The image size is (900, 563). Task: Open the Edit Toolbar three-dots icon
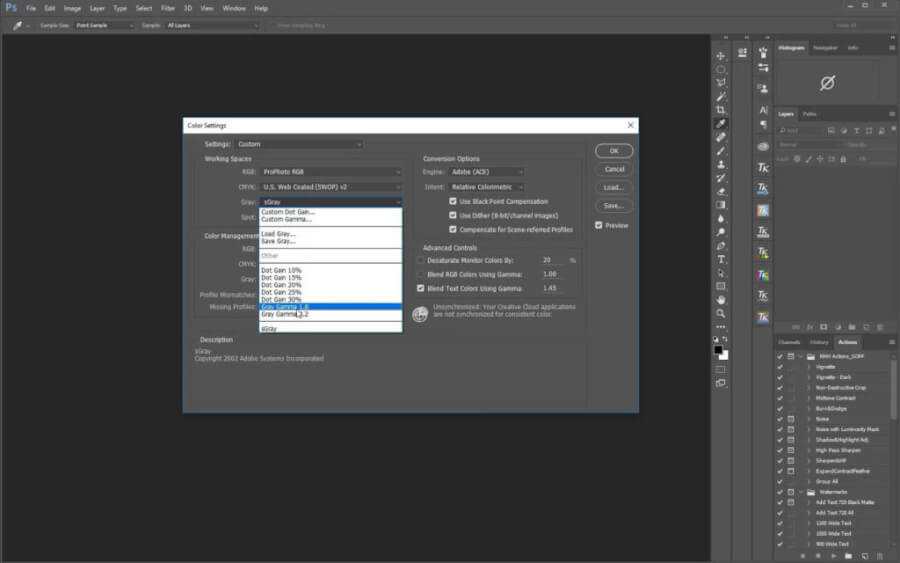click(x=720, y=327)
